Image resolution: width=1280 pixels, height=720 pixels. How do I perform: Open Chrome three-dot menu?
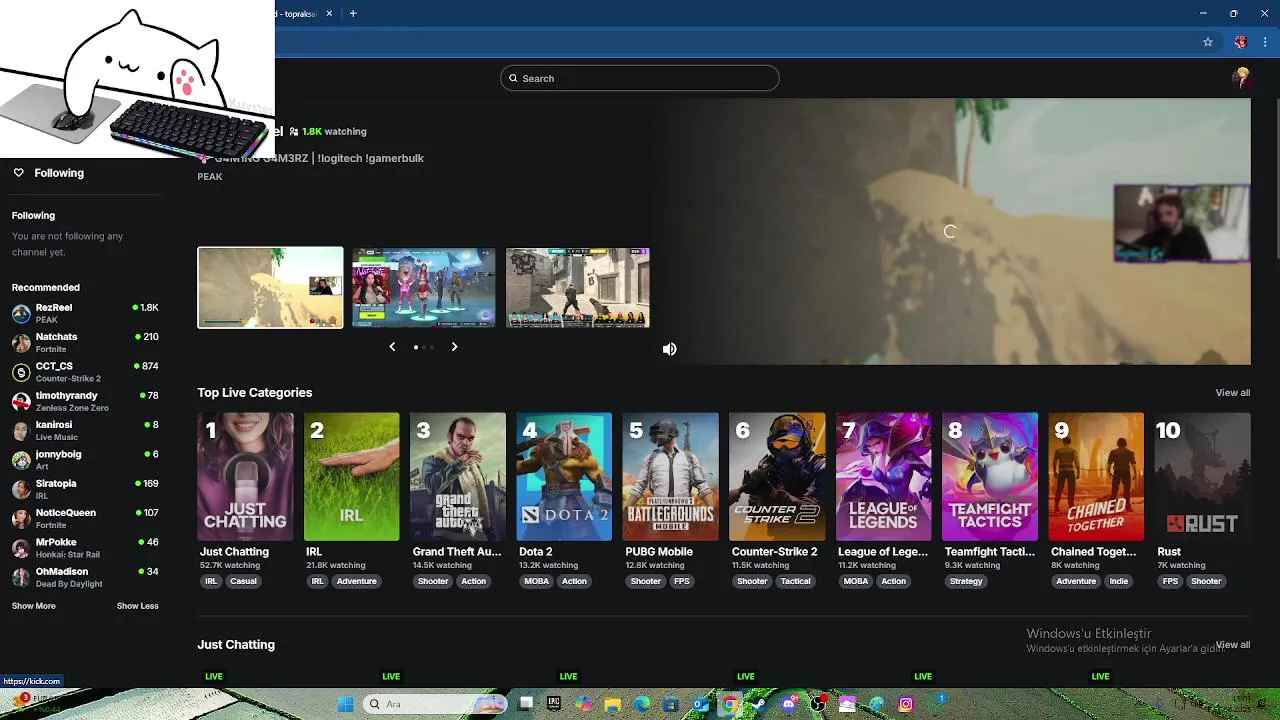click(x=1265, y=42)
